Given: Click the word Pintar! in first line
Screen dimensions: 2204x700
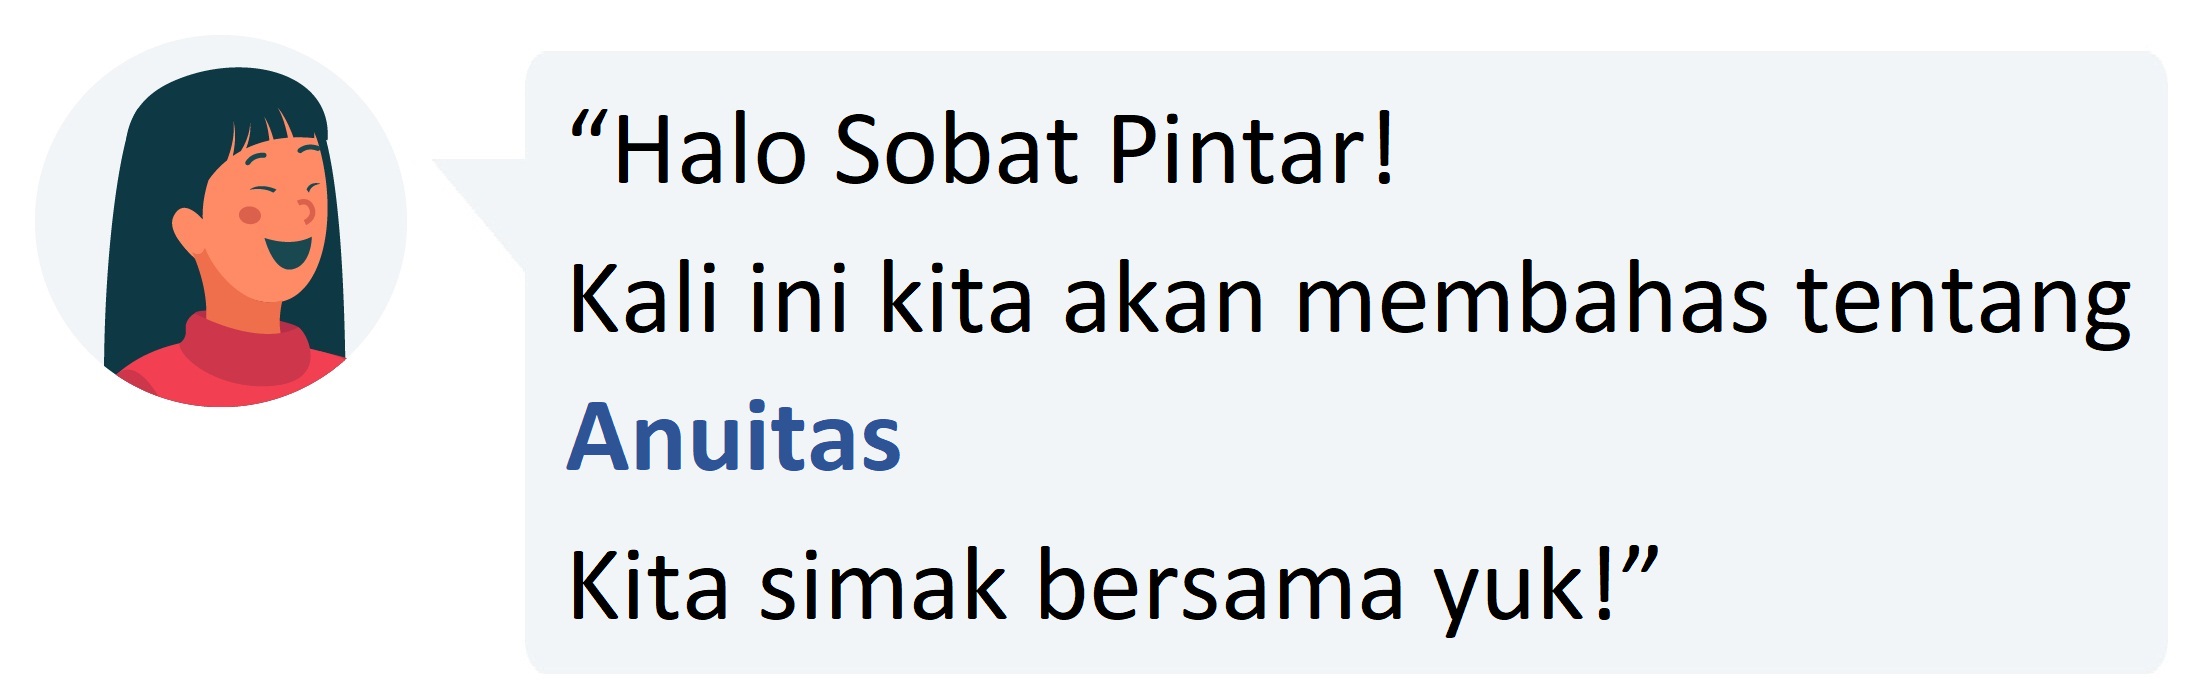Looking at the screenshot, I should pyautogui.click(x=1252, y=150).
